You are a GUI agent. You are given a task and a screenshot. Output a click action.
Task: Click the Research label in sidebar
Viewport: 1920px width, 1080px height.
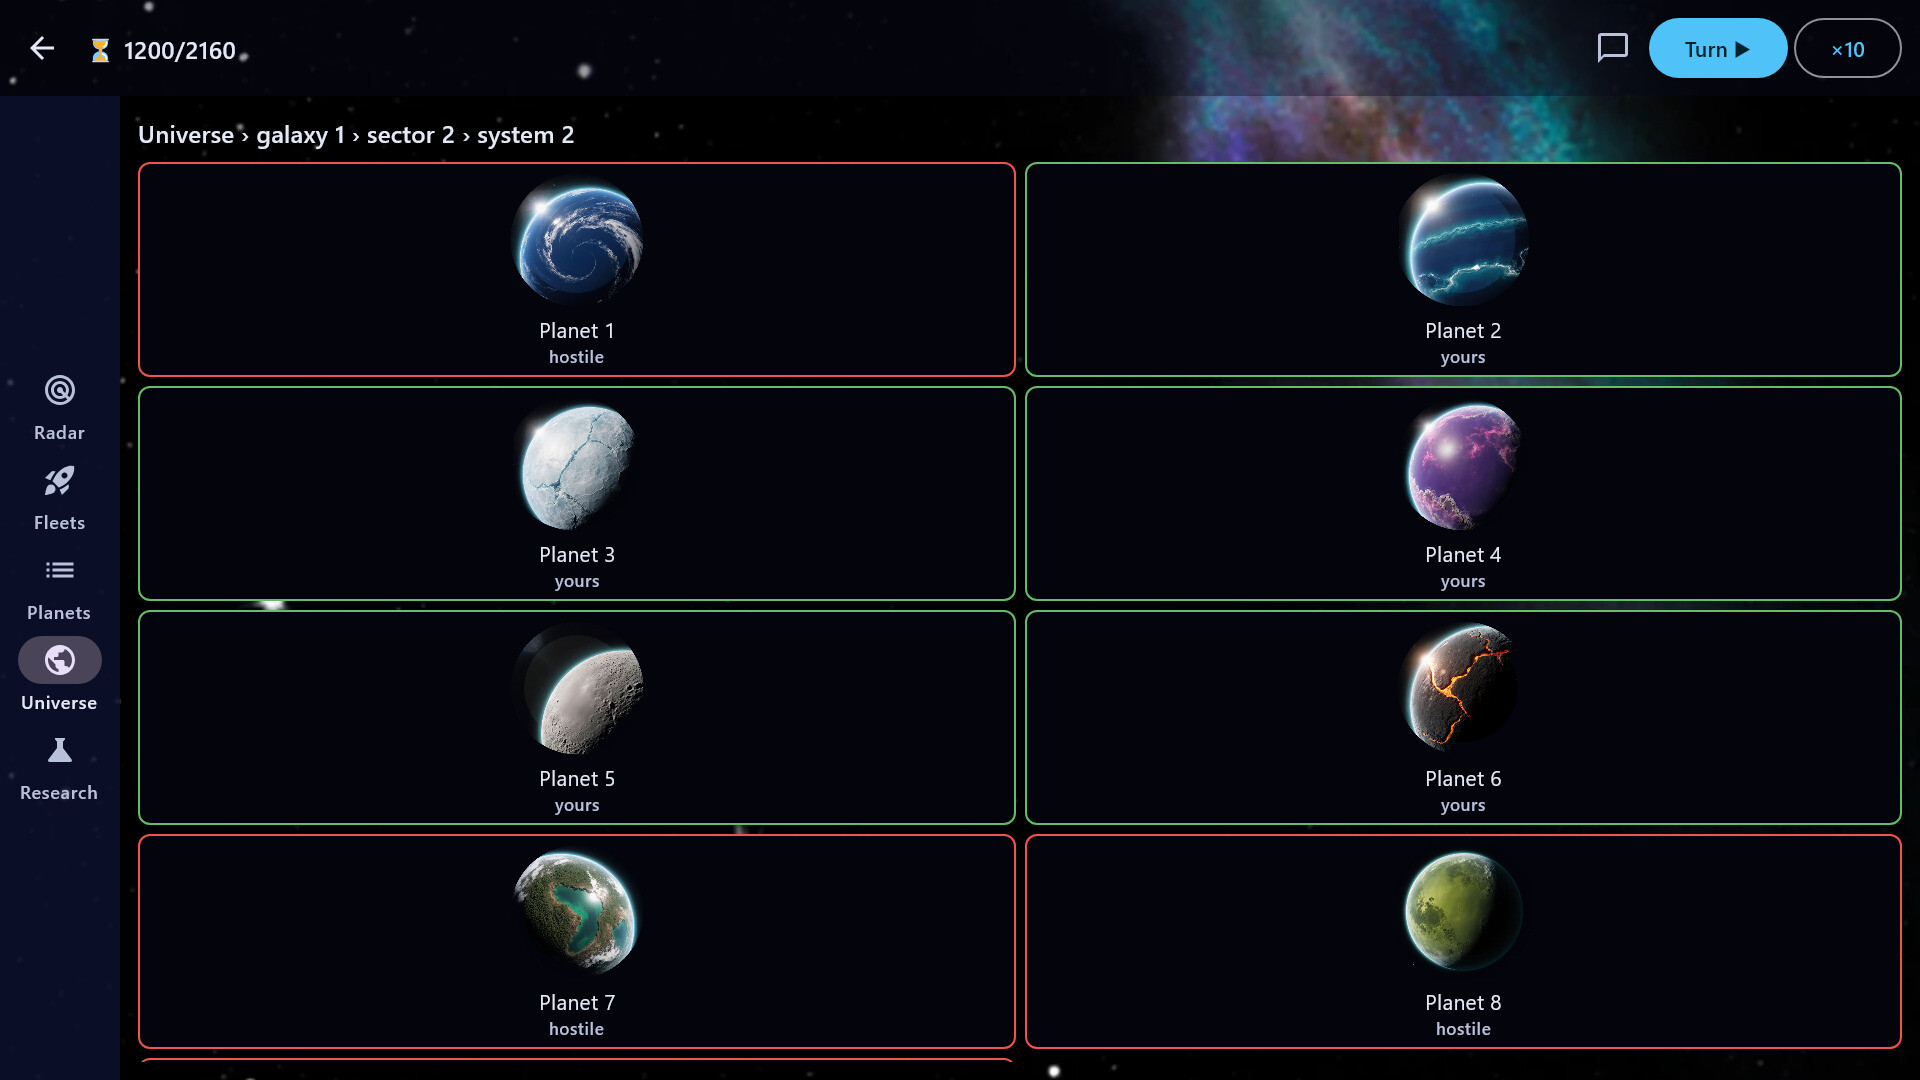point(59,793)
